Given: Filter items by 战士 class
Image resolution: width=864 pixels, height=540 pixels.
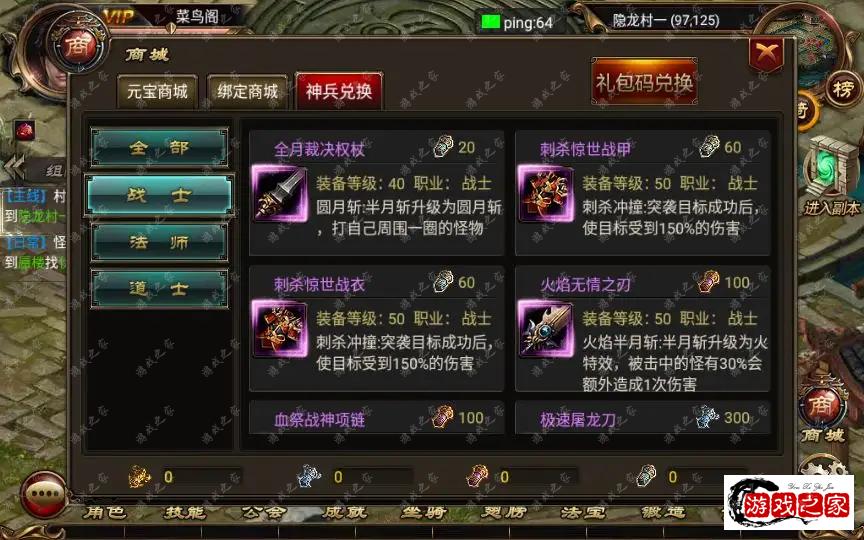Looking at the screenshot, I should tap(159, 196).
